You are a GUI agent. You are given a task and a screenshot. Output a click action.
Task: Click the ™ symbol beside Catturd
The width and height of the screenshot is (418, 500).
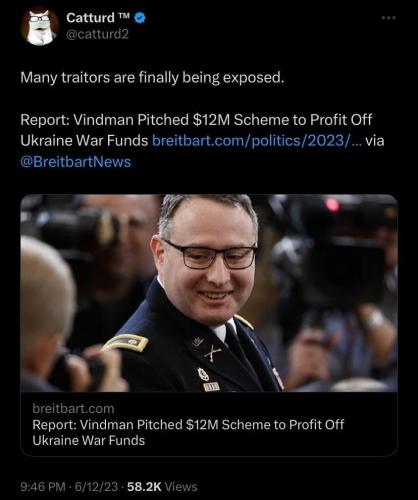pos(124,15)
